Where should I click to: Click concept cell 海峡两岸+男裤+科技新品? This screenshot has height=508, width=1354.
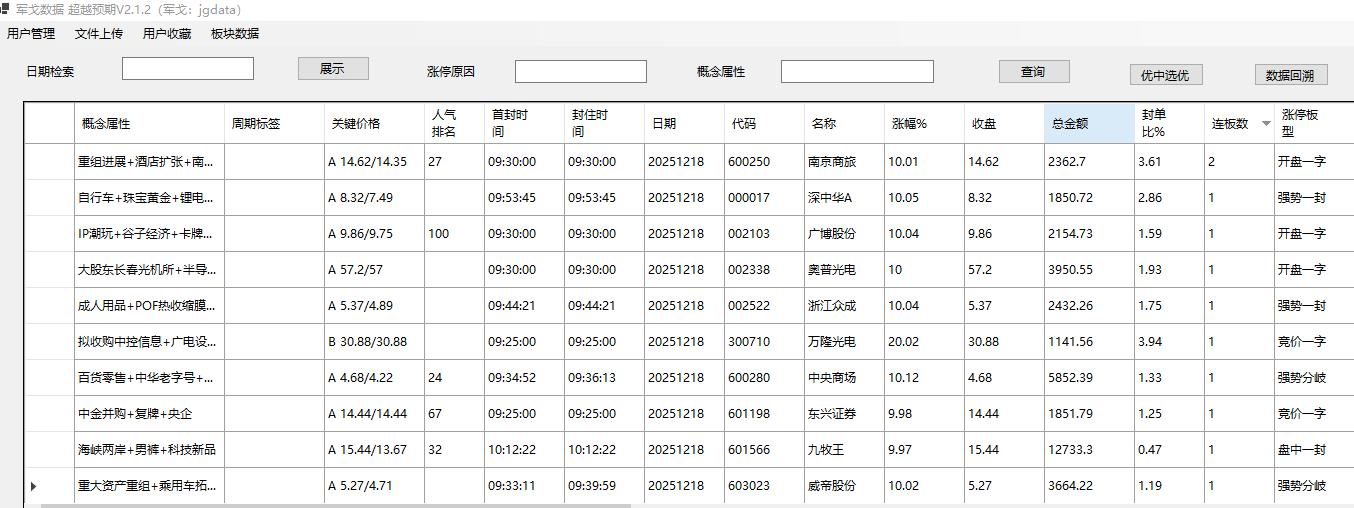147,450
